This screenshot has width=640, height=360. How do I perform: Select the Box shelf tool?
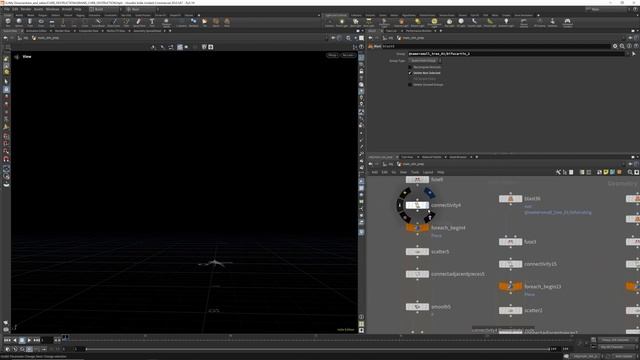pyautogui.click(x=8, y=22)
